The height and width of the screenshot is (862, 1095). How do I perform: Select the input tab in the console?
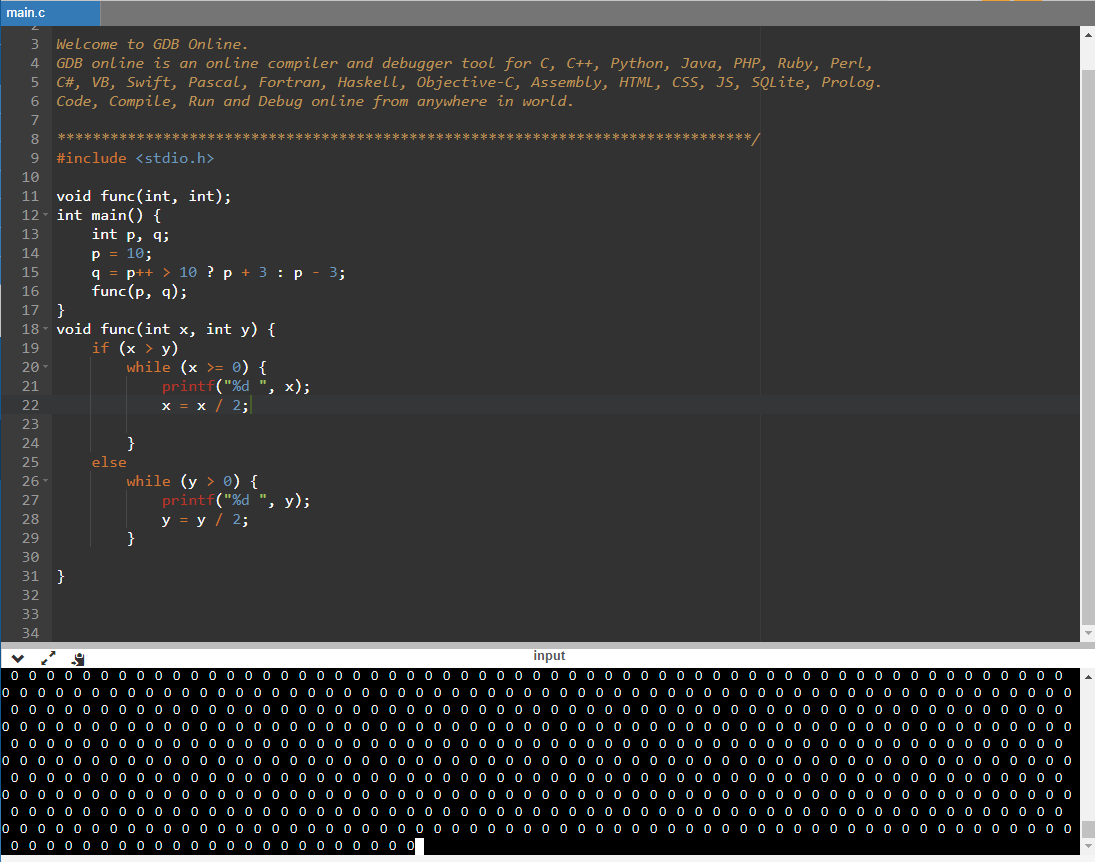click(x=548, y=656)
